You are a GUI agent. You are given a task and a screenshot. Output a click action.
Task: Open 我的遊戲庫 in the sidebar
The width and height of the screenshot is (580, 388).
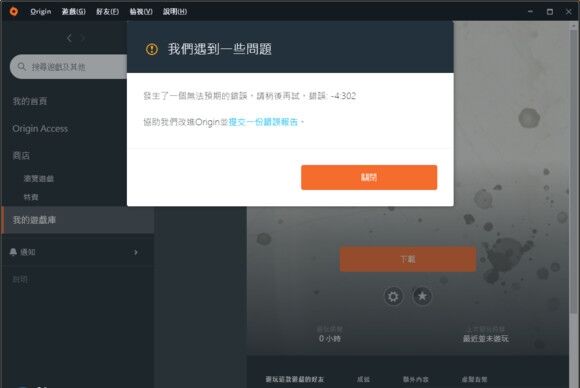(x=78, y=220)
